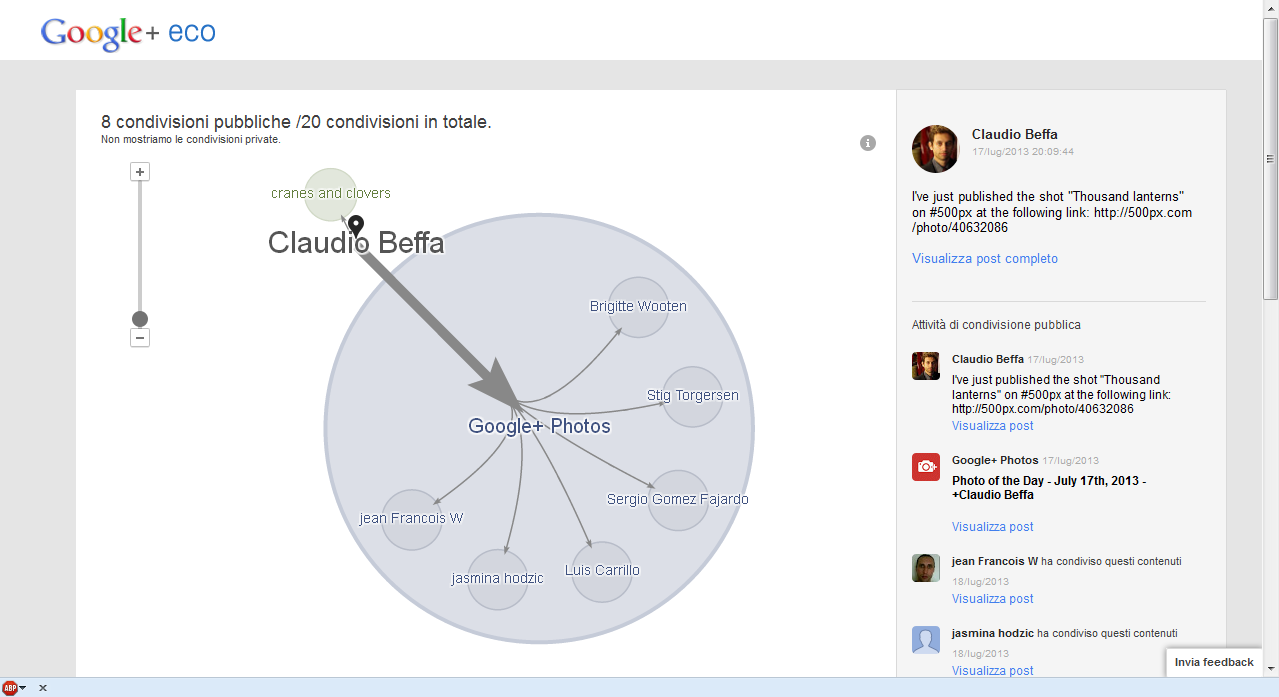Open Visualizza post under Photo of the Day
Viewport: 1279px width, 697px height.
992,527
